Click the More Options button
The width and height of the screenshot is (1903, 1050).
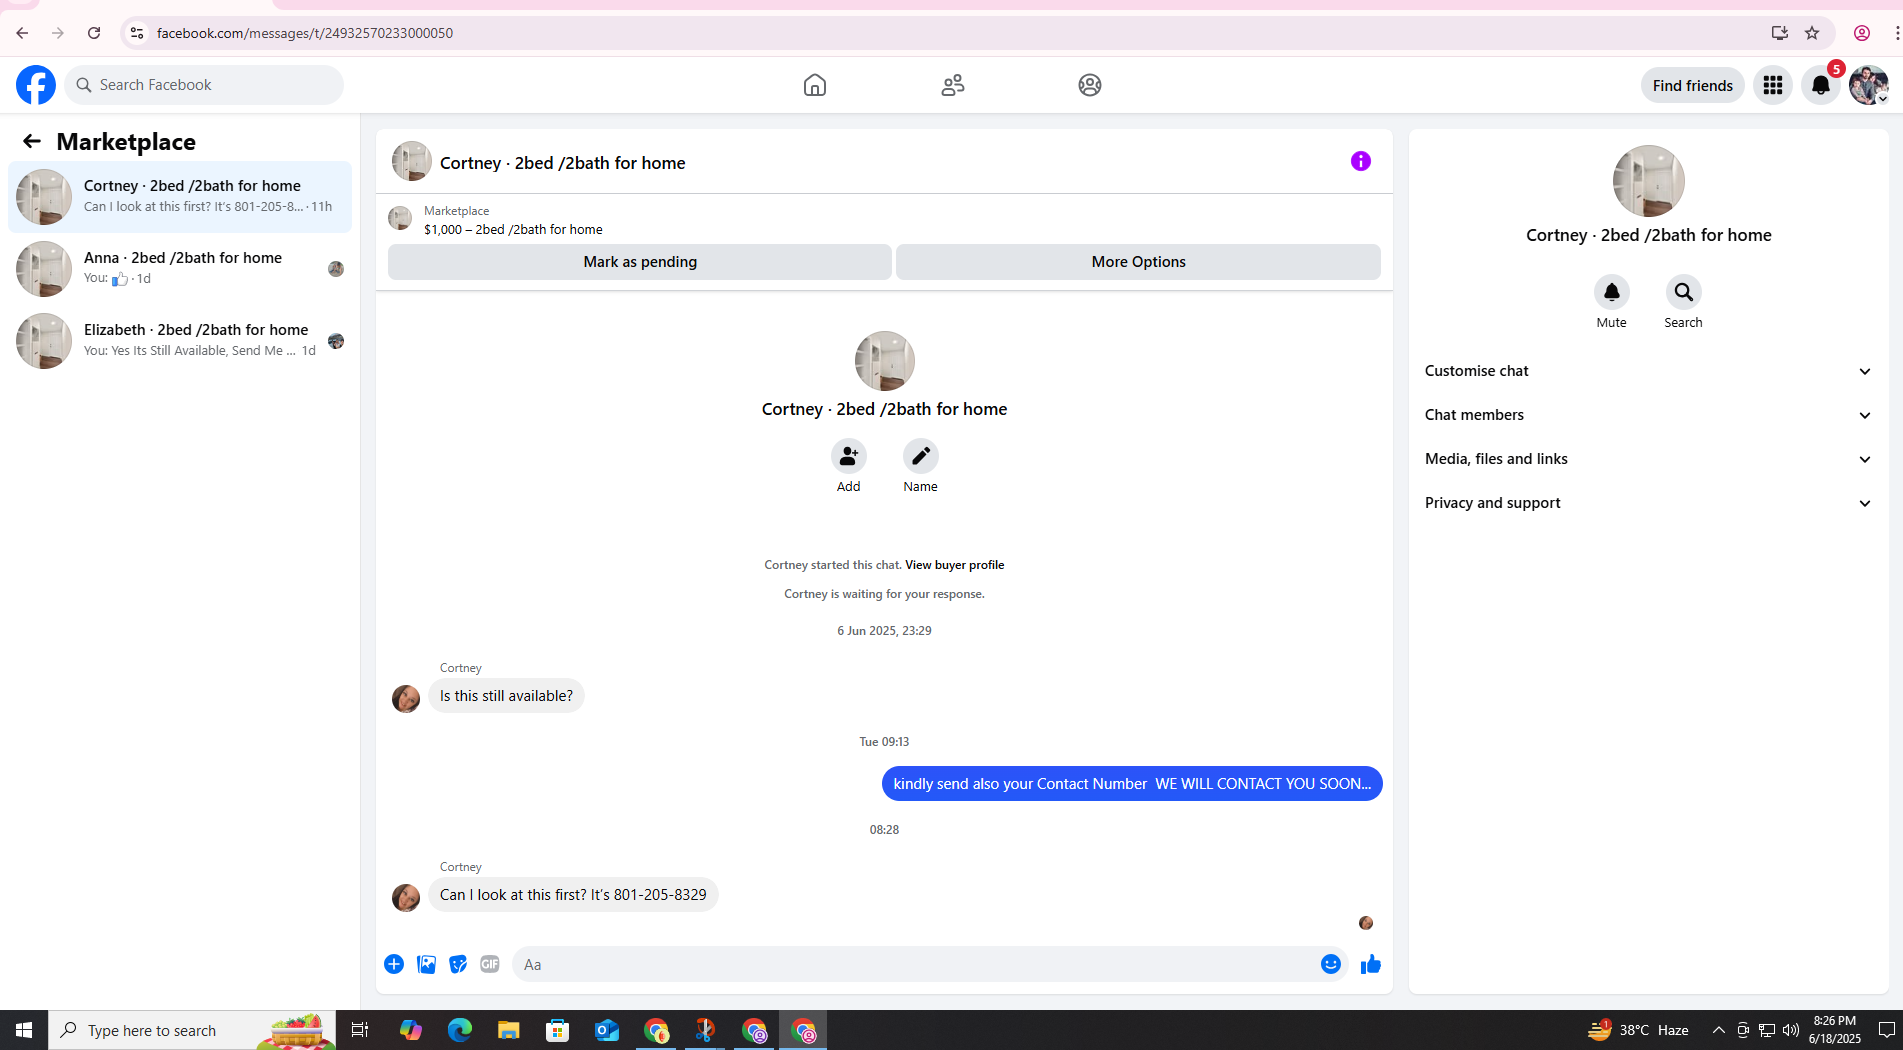(x=1138, y=262)
